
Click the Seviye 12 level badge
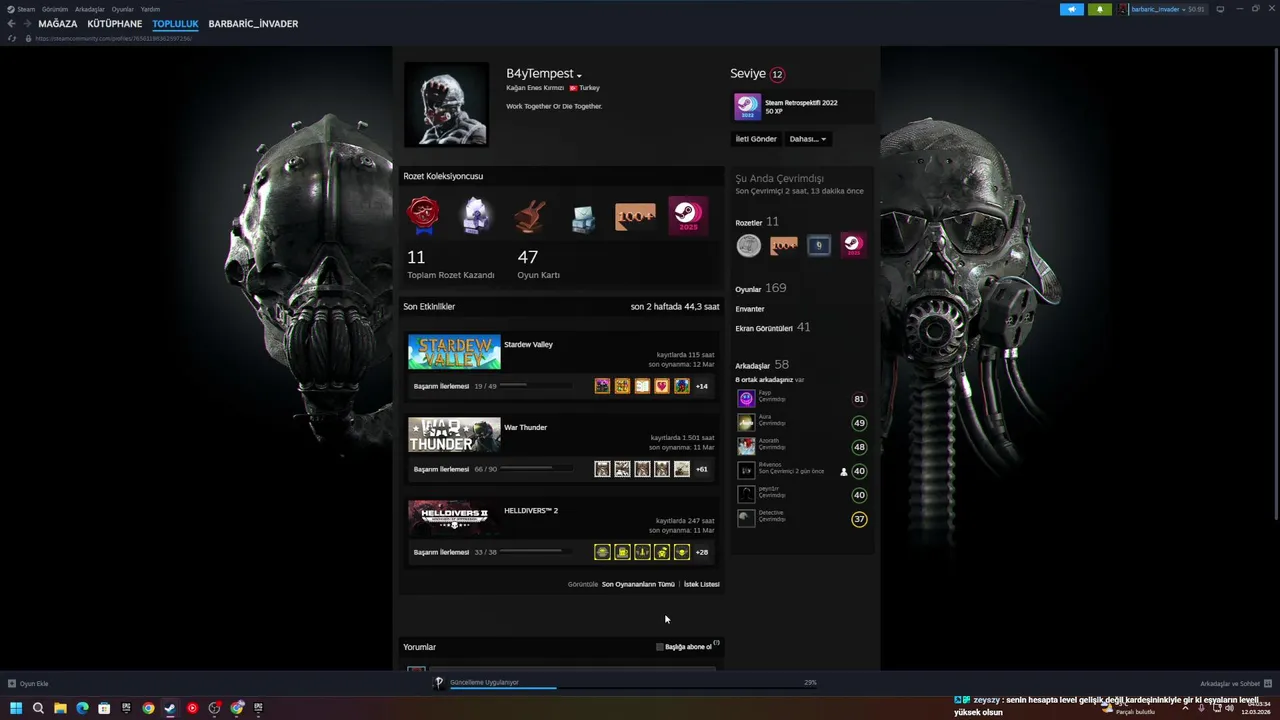click(x=777, y=74)
